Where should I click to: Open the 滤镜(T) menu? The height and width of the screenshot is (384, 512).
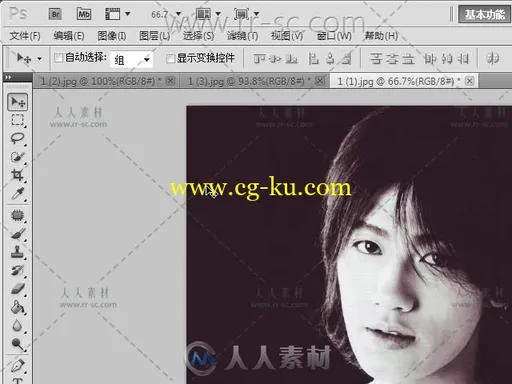(x=242, y=36)
